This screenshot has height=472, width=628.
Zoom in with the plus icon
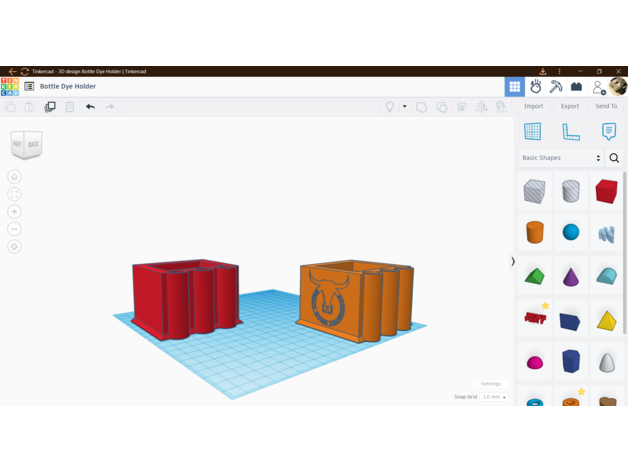[x=14, y=212]
